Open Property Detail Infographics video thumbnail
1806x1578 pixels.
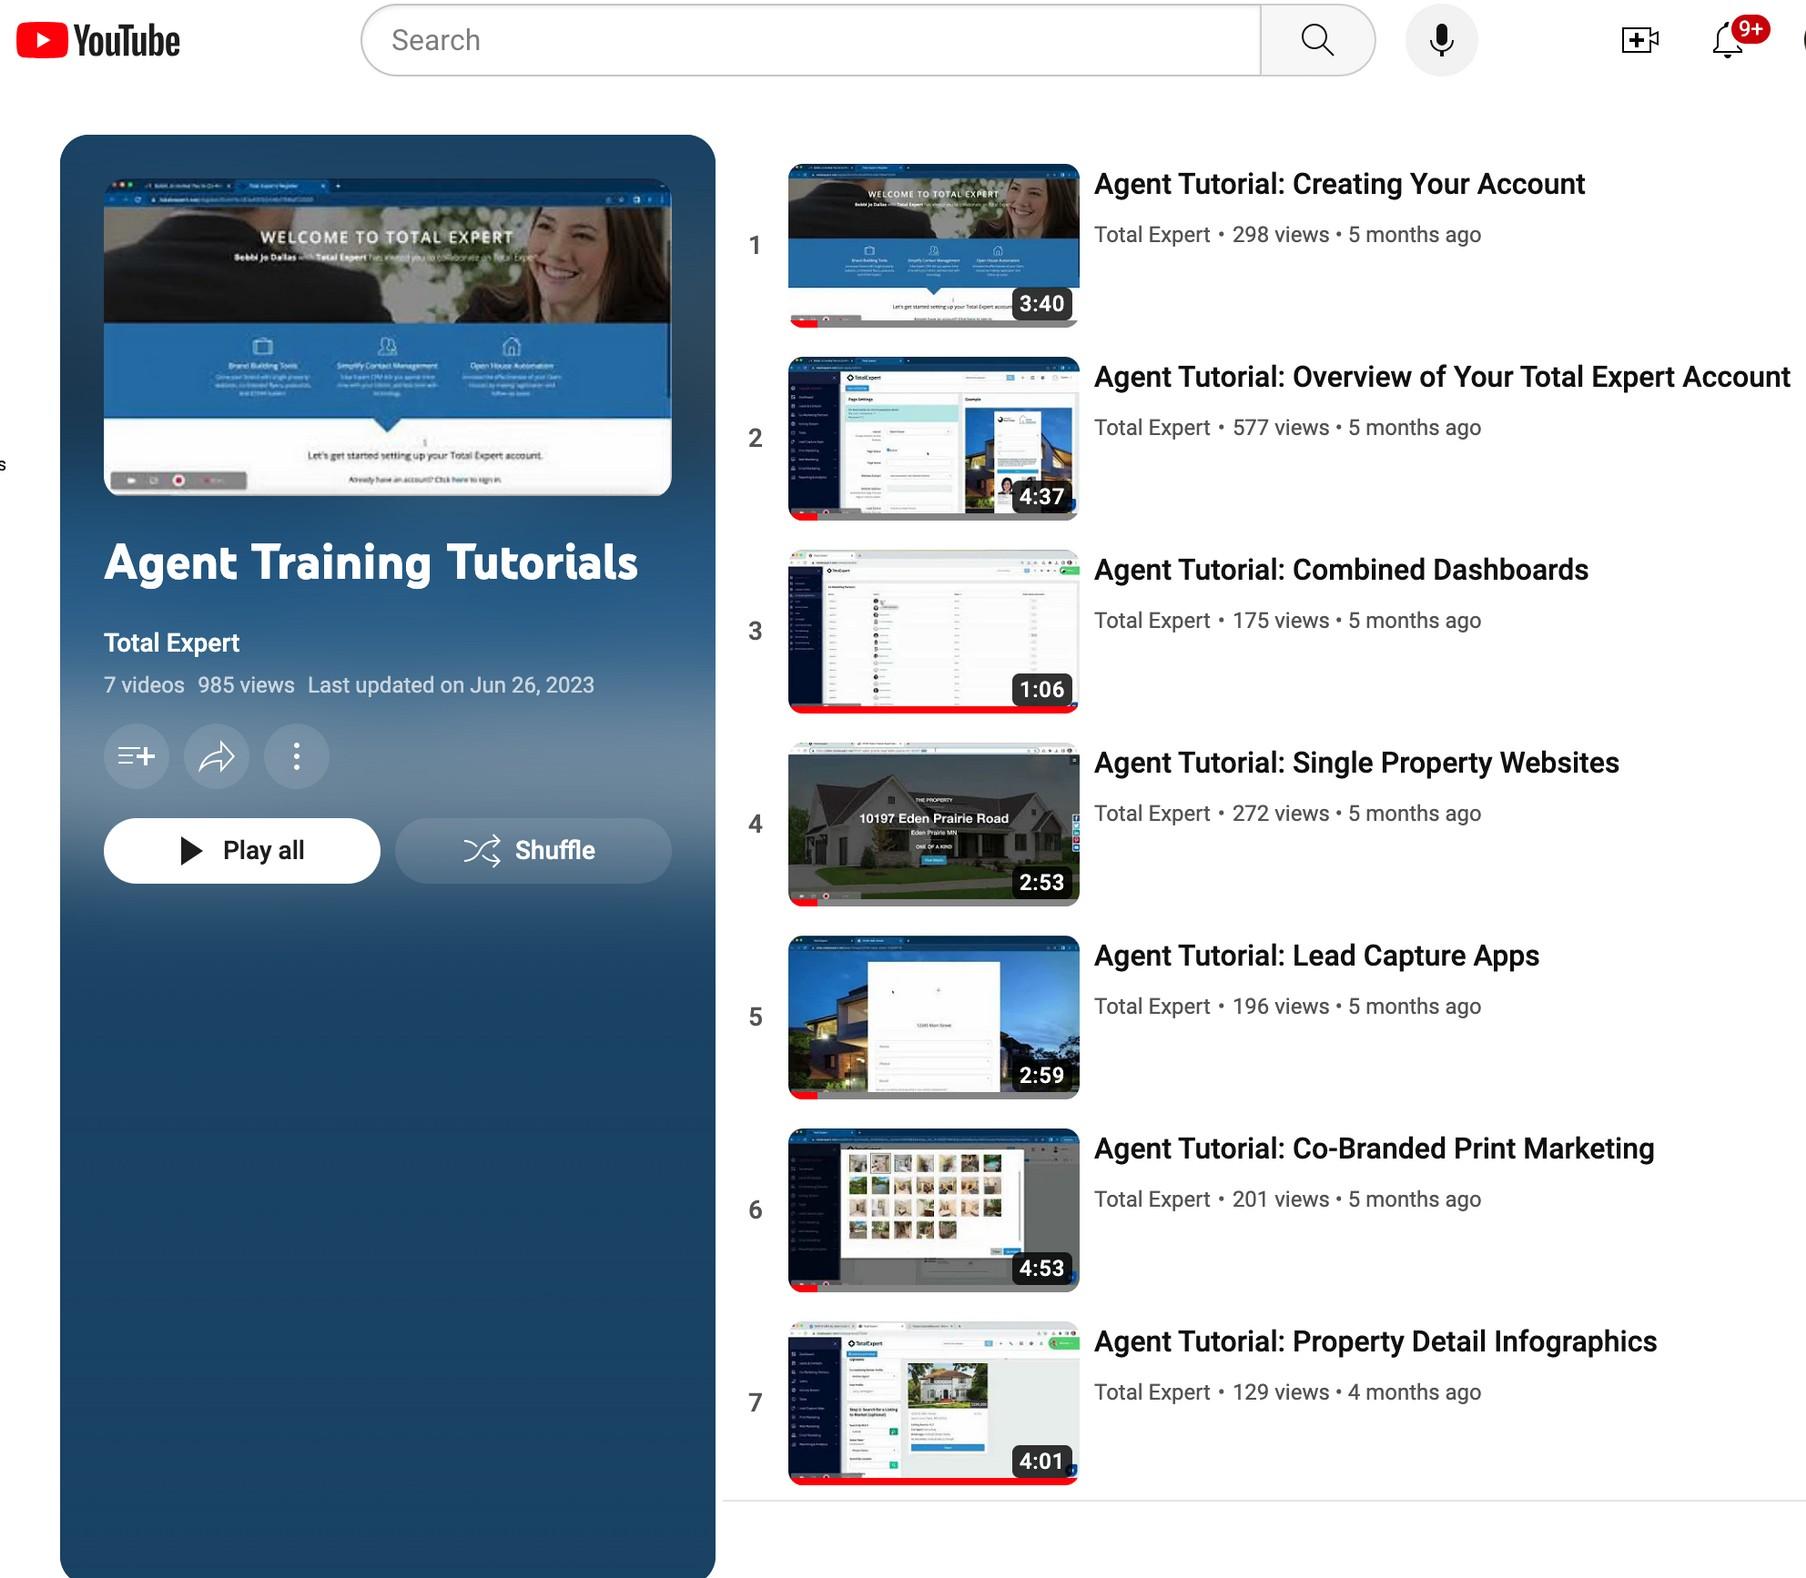tap(934, 1403)
